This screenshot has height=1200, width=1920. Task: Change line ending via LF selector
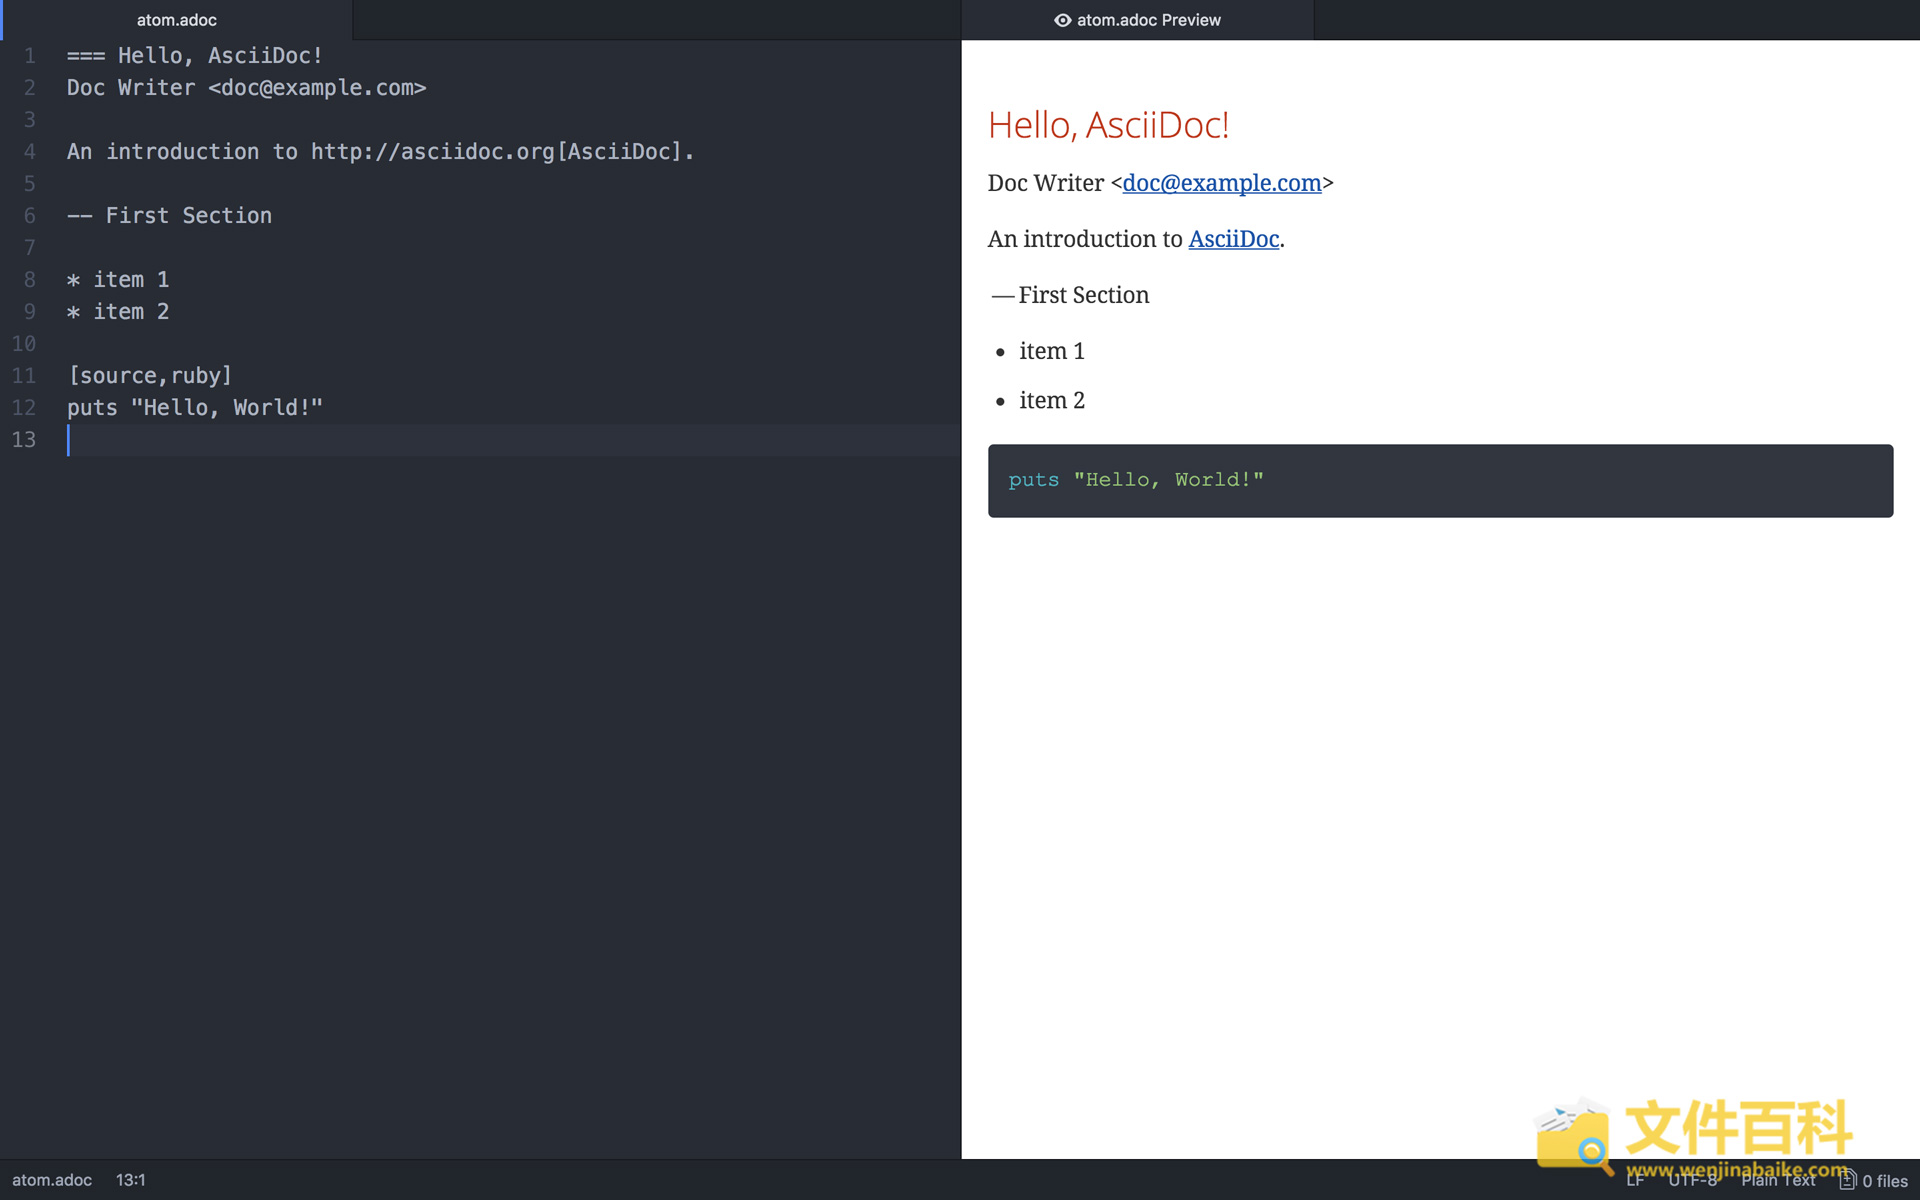coord(1635,1180)
